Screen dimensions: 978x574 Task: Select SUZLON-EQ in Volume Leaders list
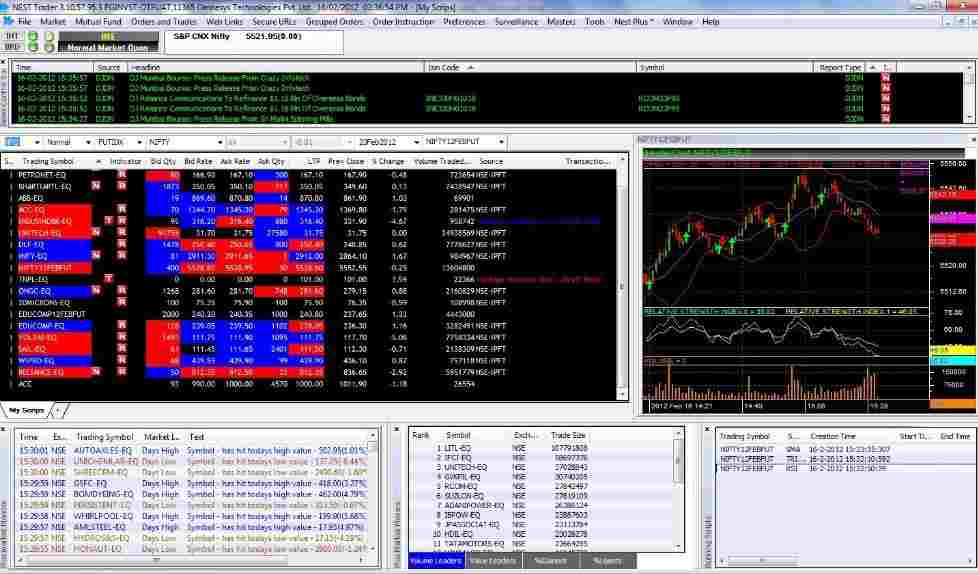click(540, 496)
